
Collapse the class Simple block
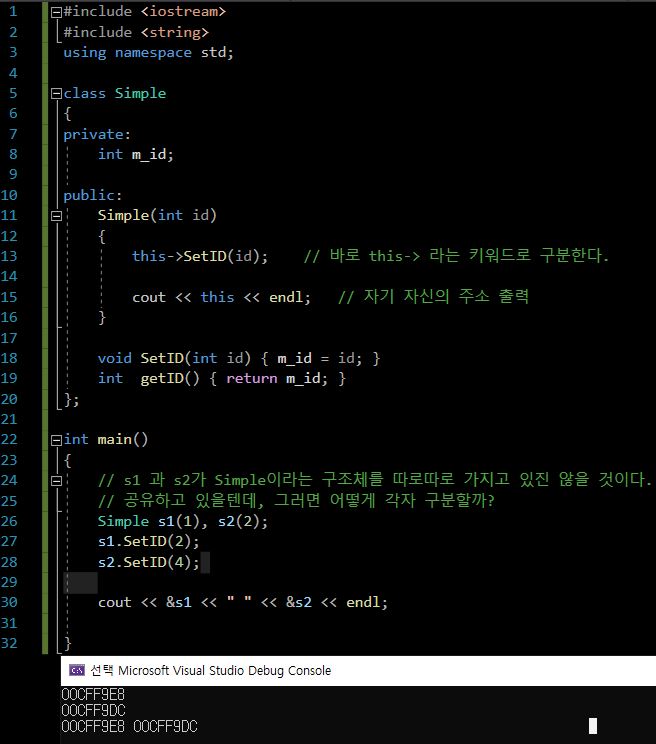(56, 93)
